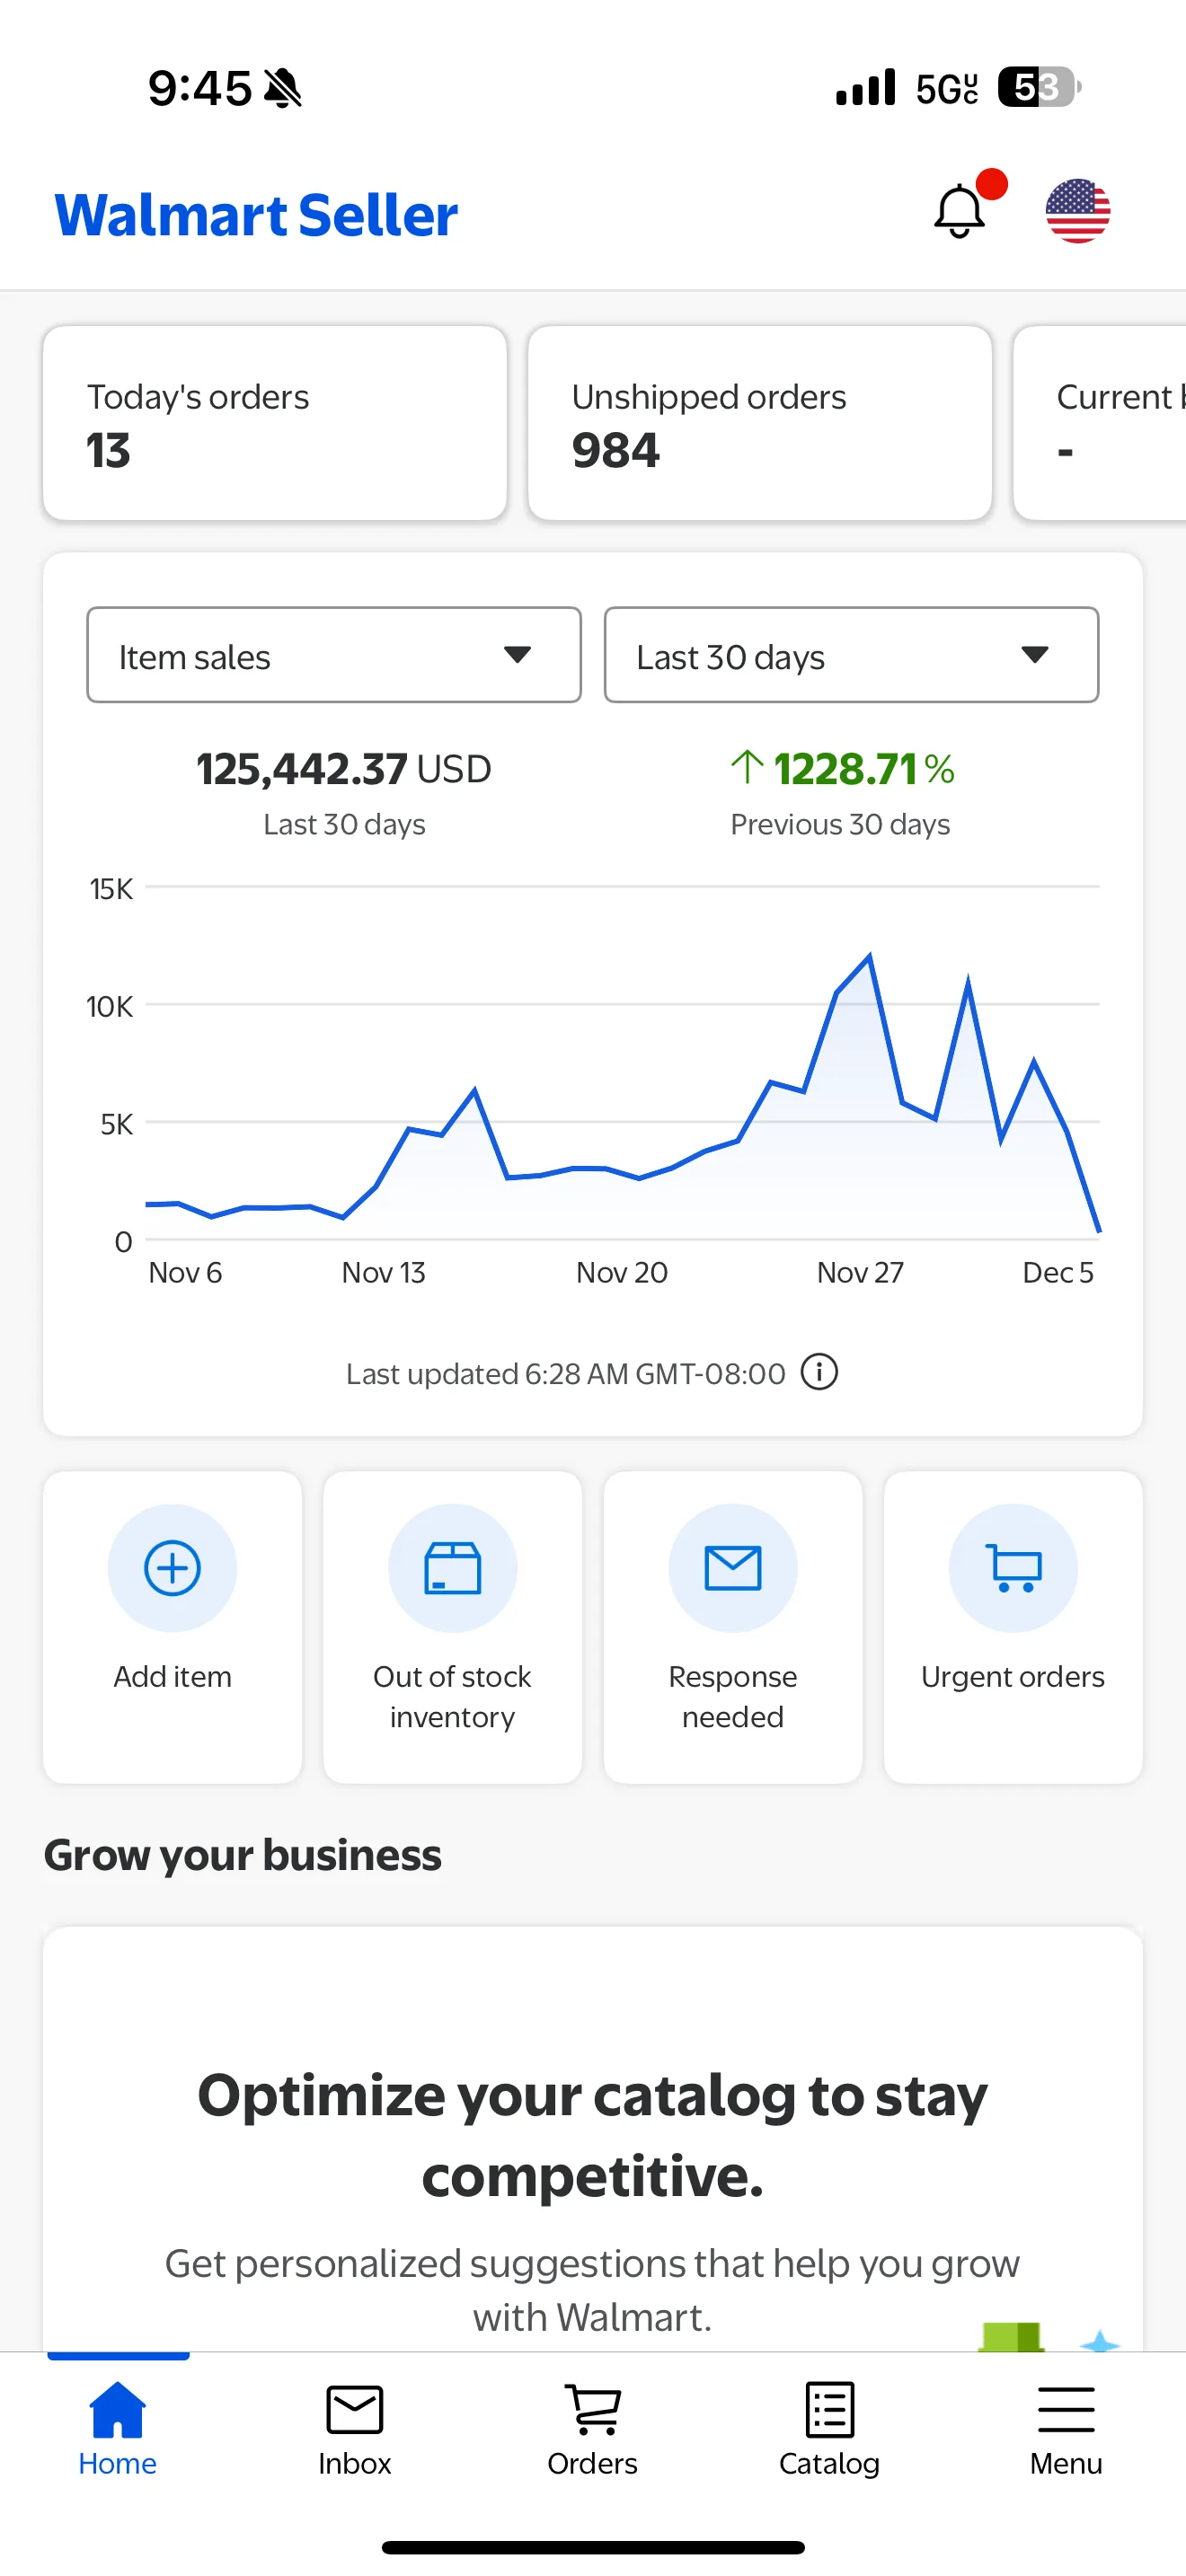This screenshot has height=2576, width=1186.
Task: Tap the Urgent orders label
Action: pos(1013,1677)
